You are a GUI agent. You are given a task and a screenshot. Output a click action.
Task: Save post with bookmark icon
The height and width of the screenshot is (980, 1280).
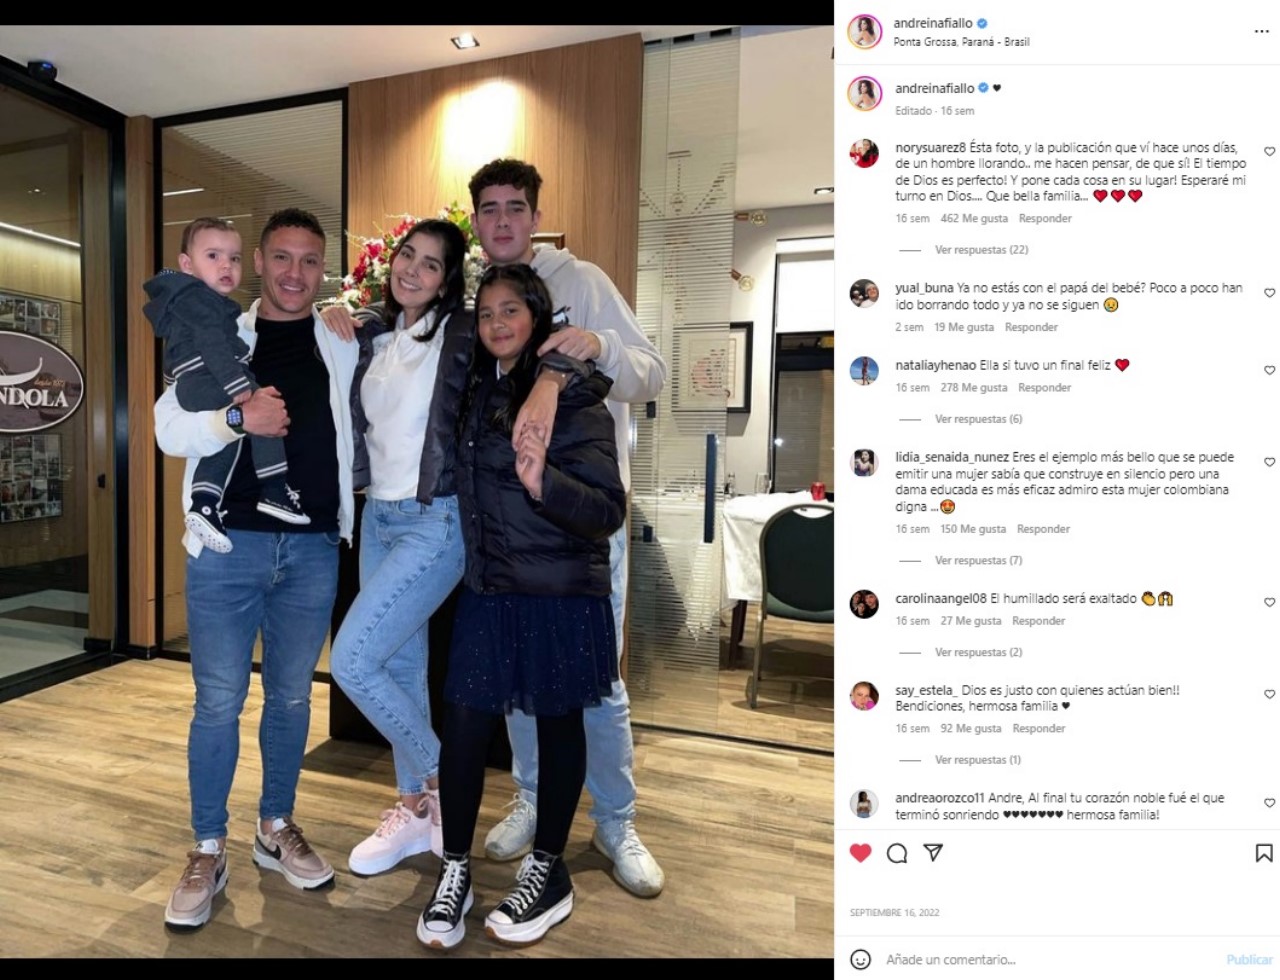click(1264, 853)
